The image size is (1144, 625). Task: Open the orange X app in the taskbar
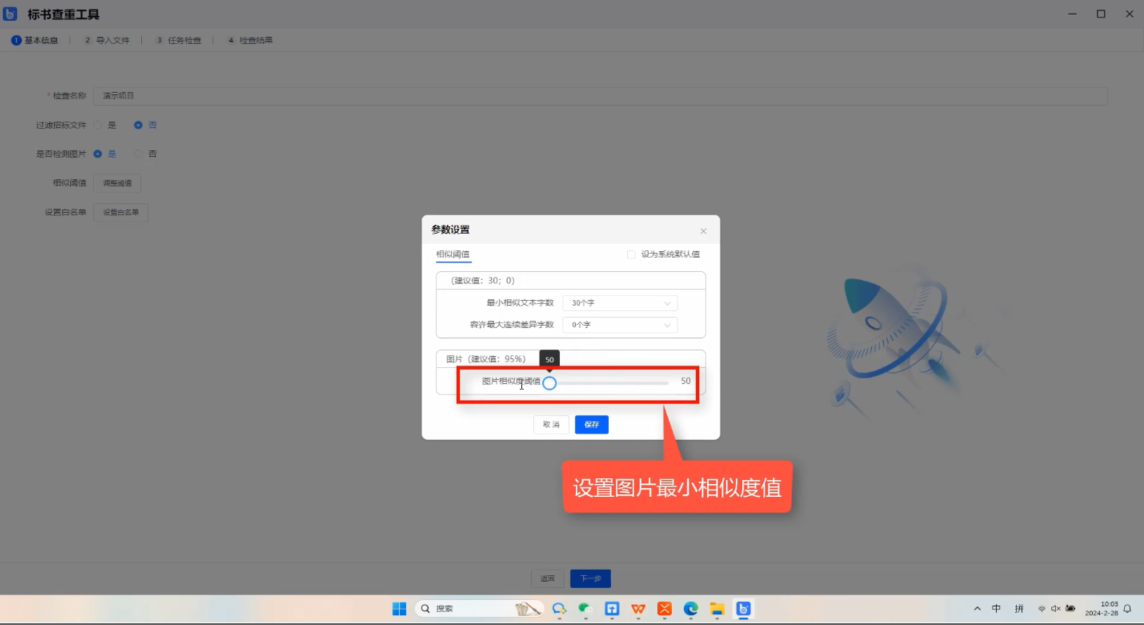(x=665, y=609)
